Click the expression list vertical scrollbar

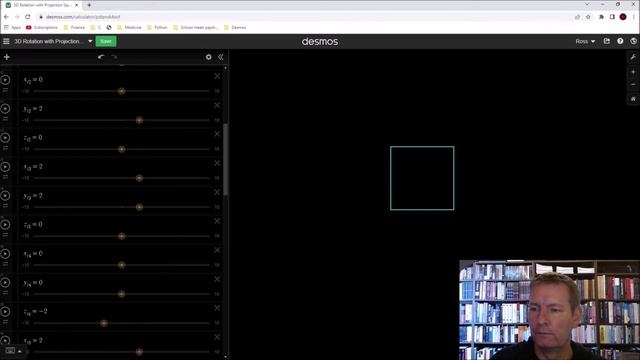[x=226, y=159]
